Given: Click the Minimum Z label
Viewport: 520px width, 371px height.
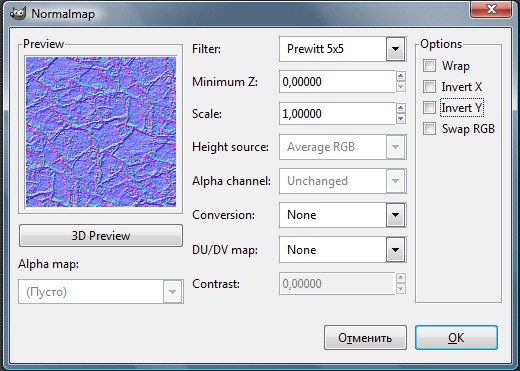Looking at the screenshot, I should [225, 82].
